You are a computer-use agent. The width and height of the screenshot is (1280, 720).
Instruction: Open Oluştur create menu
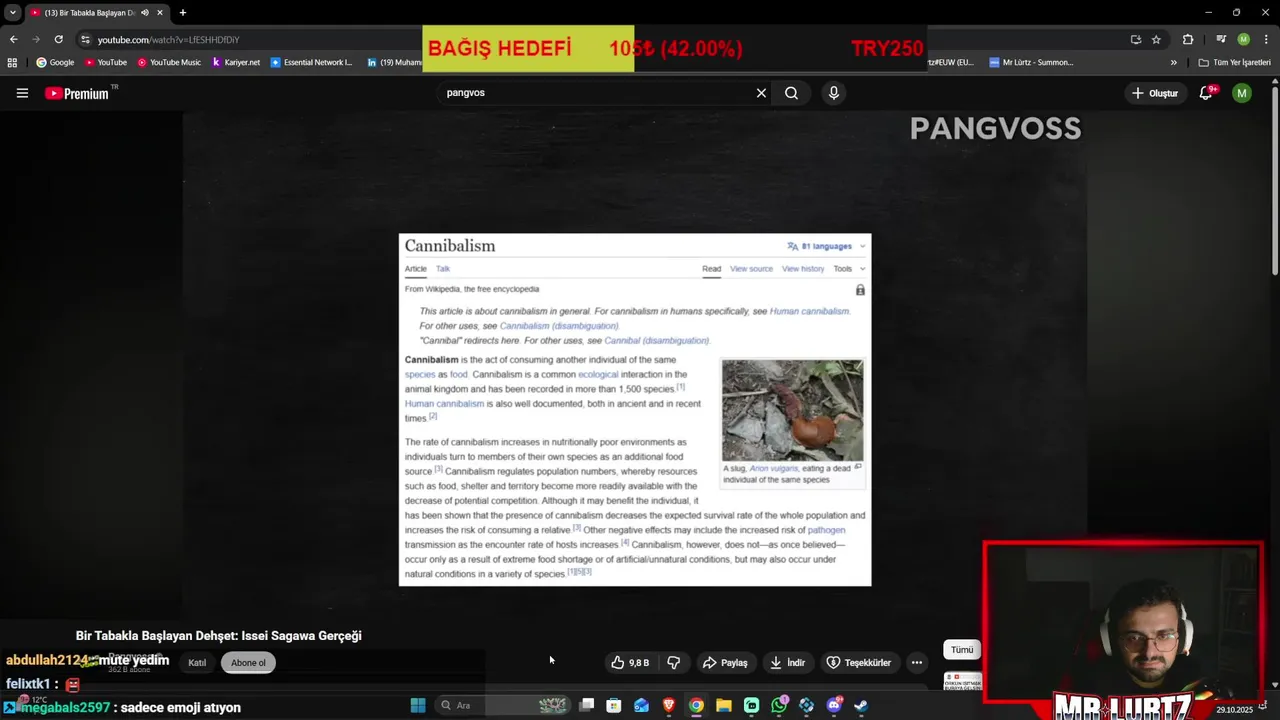click(x=1154, y=93)
